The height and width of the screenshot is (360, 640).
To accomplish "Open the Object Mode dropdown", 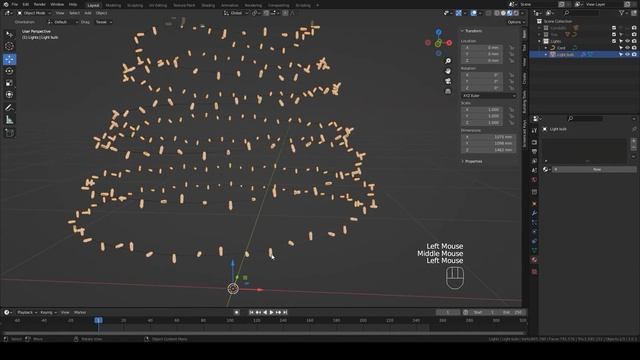I will (x=34, y=13).
